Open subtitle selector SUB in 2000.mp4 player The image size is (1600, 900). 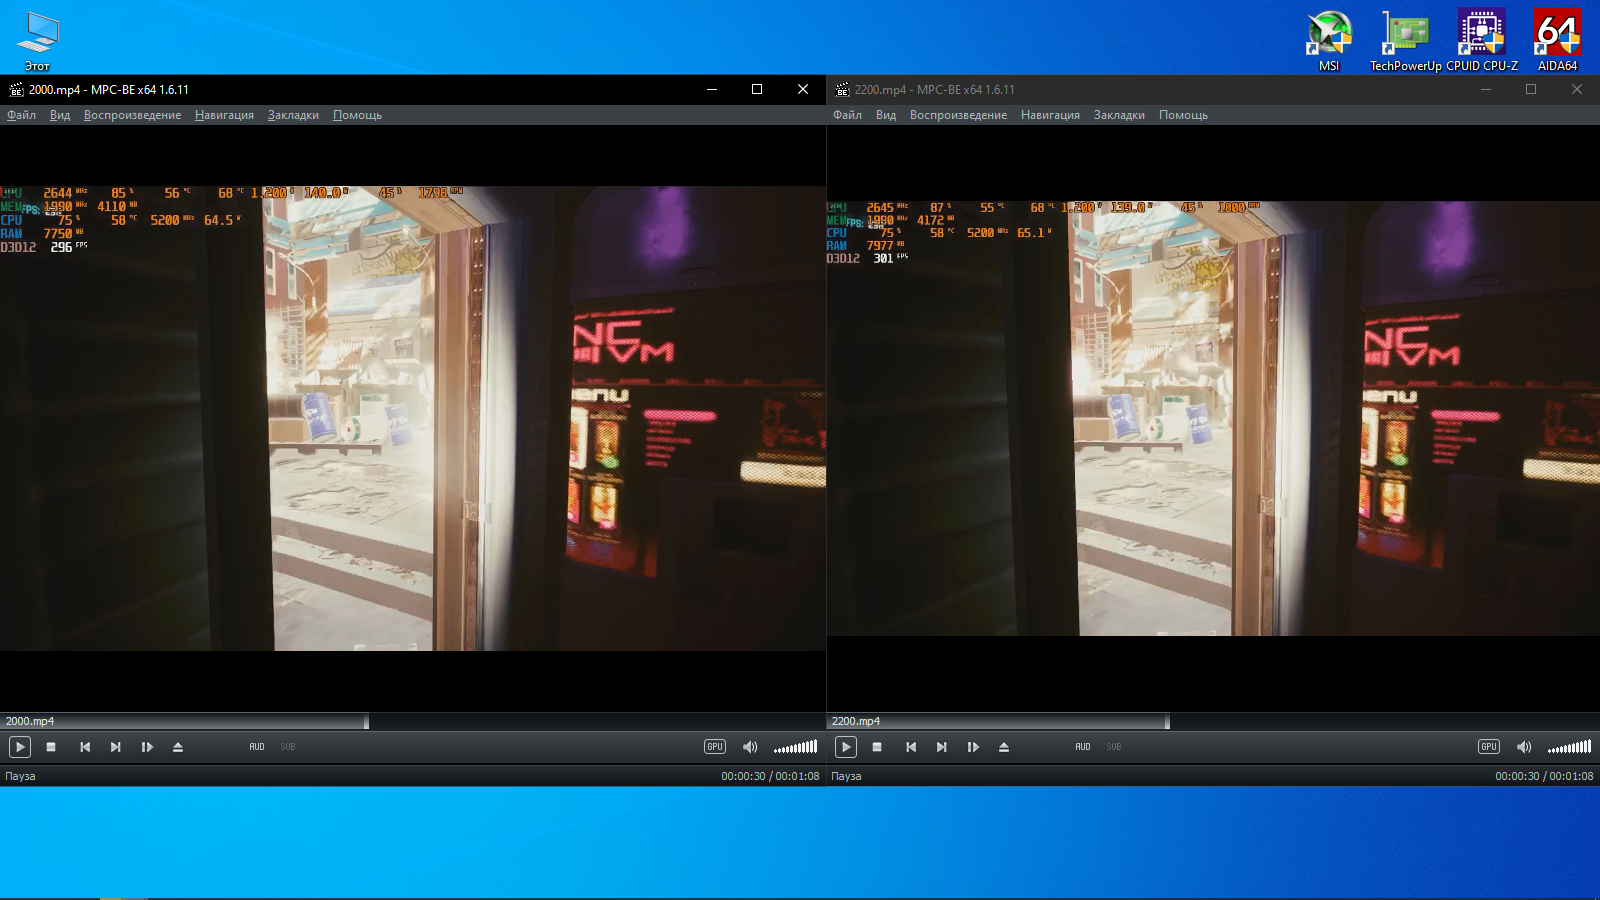(x=288, y=747)
